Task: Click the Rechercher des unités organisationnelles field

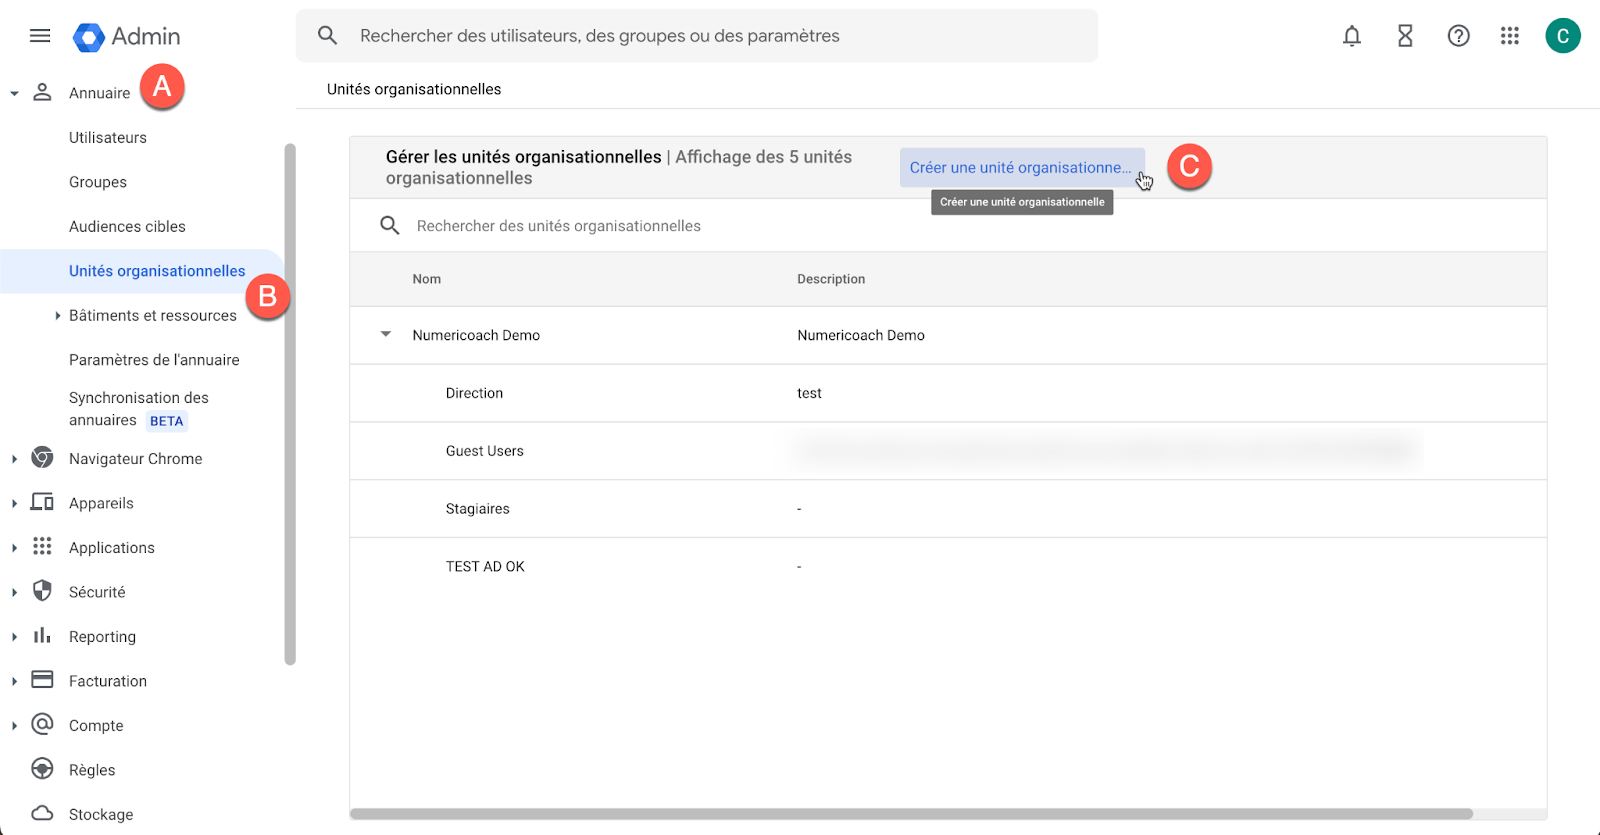Action: (948, 226)
